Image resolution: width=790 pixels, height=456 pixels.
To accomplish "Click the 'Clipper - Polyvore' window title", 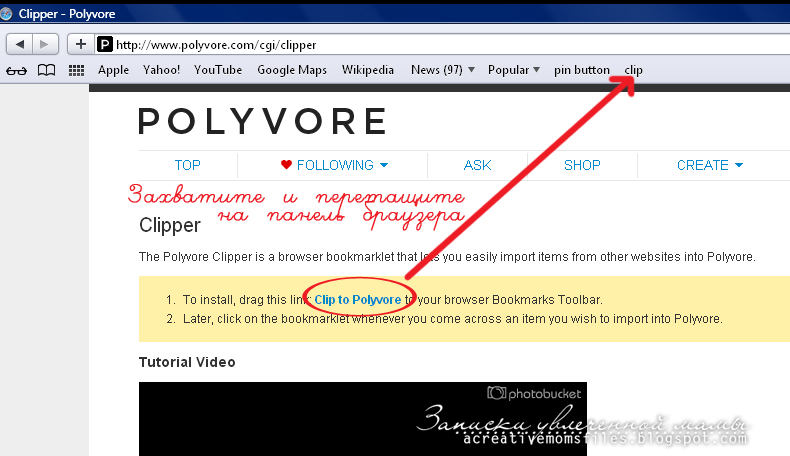I will tap(67, 14).
